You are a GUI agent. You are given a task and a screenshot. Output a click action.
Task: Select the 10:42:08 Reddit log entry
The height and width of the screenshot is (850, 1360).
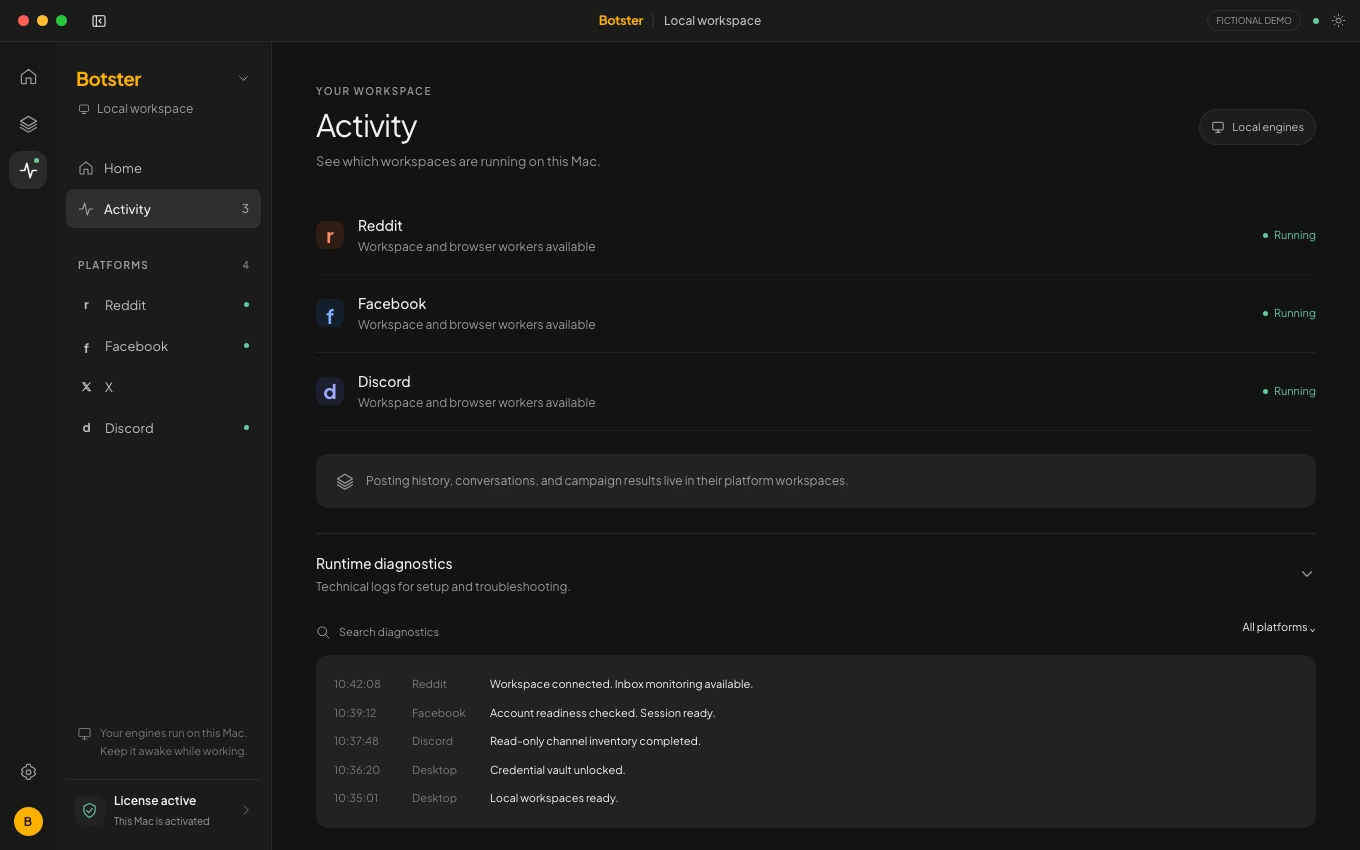click(x=816, y=684)
